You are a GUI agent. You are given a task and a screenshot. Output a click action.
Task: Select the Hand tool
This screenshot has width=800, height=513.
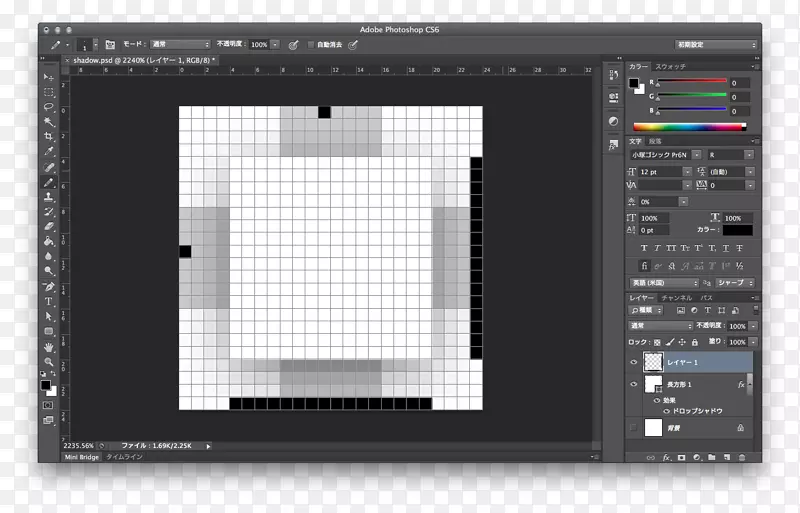[x=48, y=347]
